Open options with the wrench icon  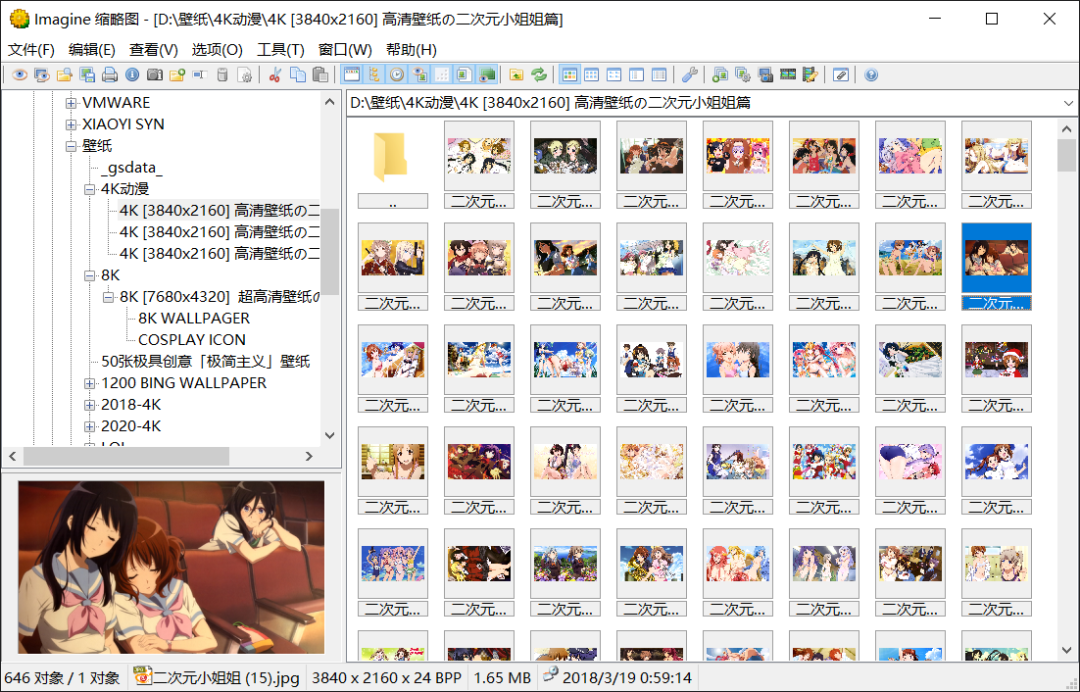689,75
